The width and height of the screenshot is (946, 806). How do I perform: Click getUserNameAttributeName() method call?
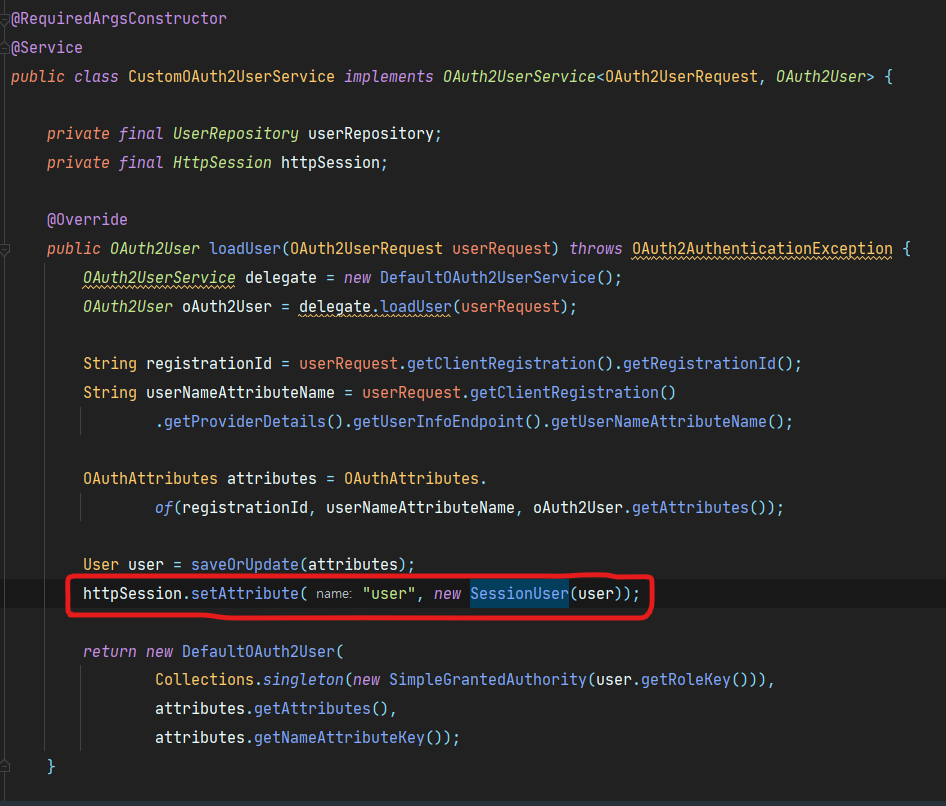tap(667, 422)
